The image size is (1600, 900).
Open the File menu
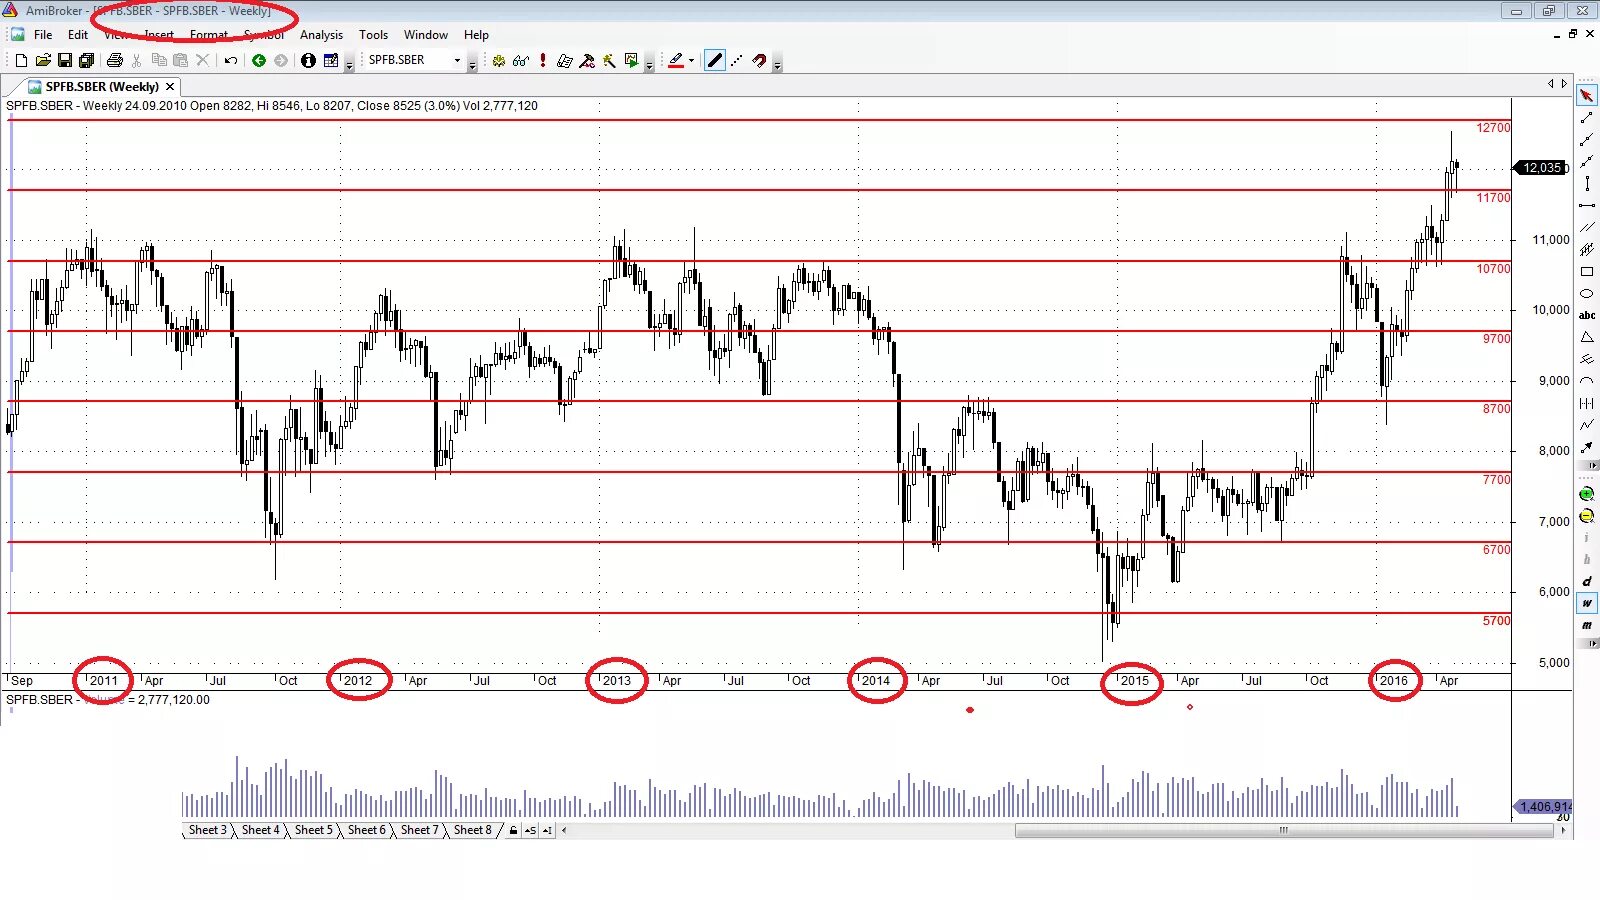pyautogui.click(x=43, y=35)
